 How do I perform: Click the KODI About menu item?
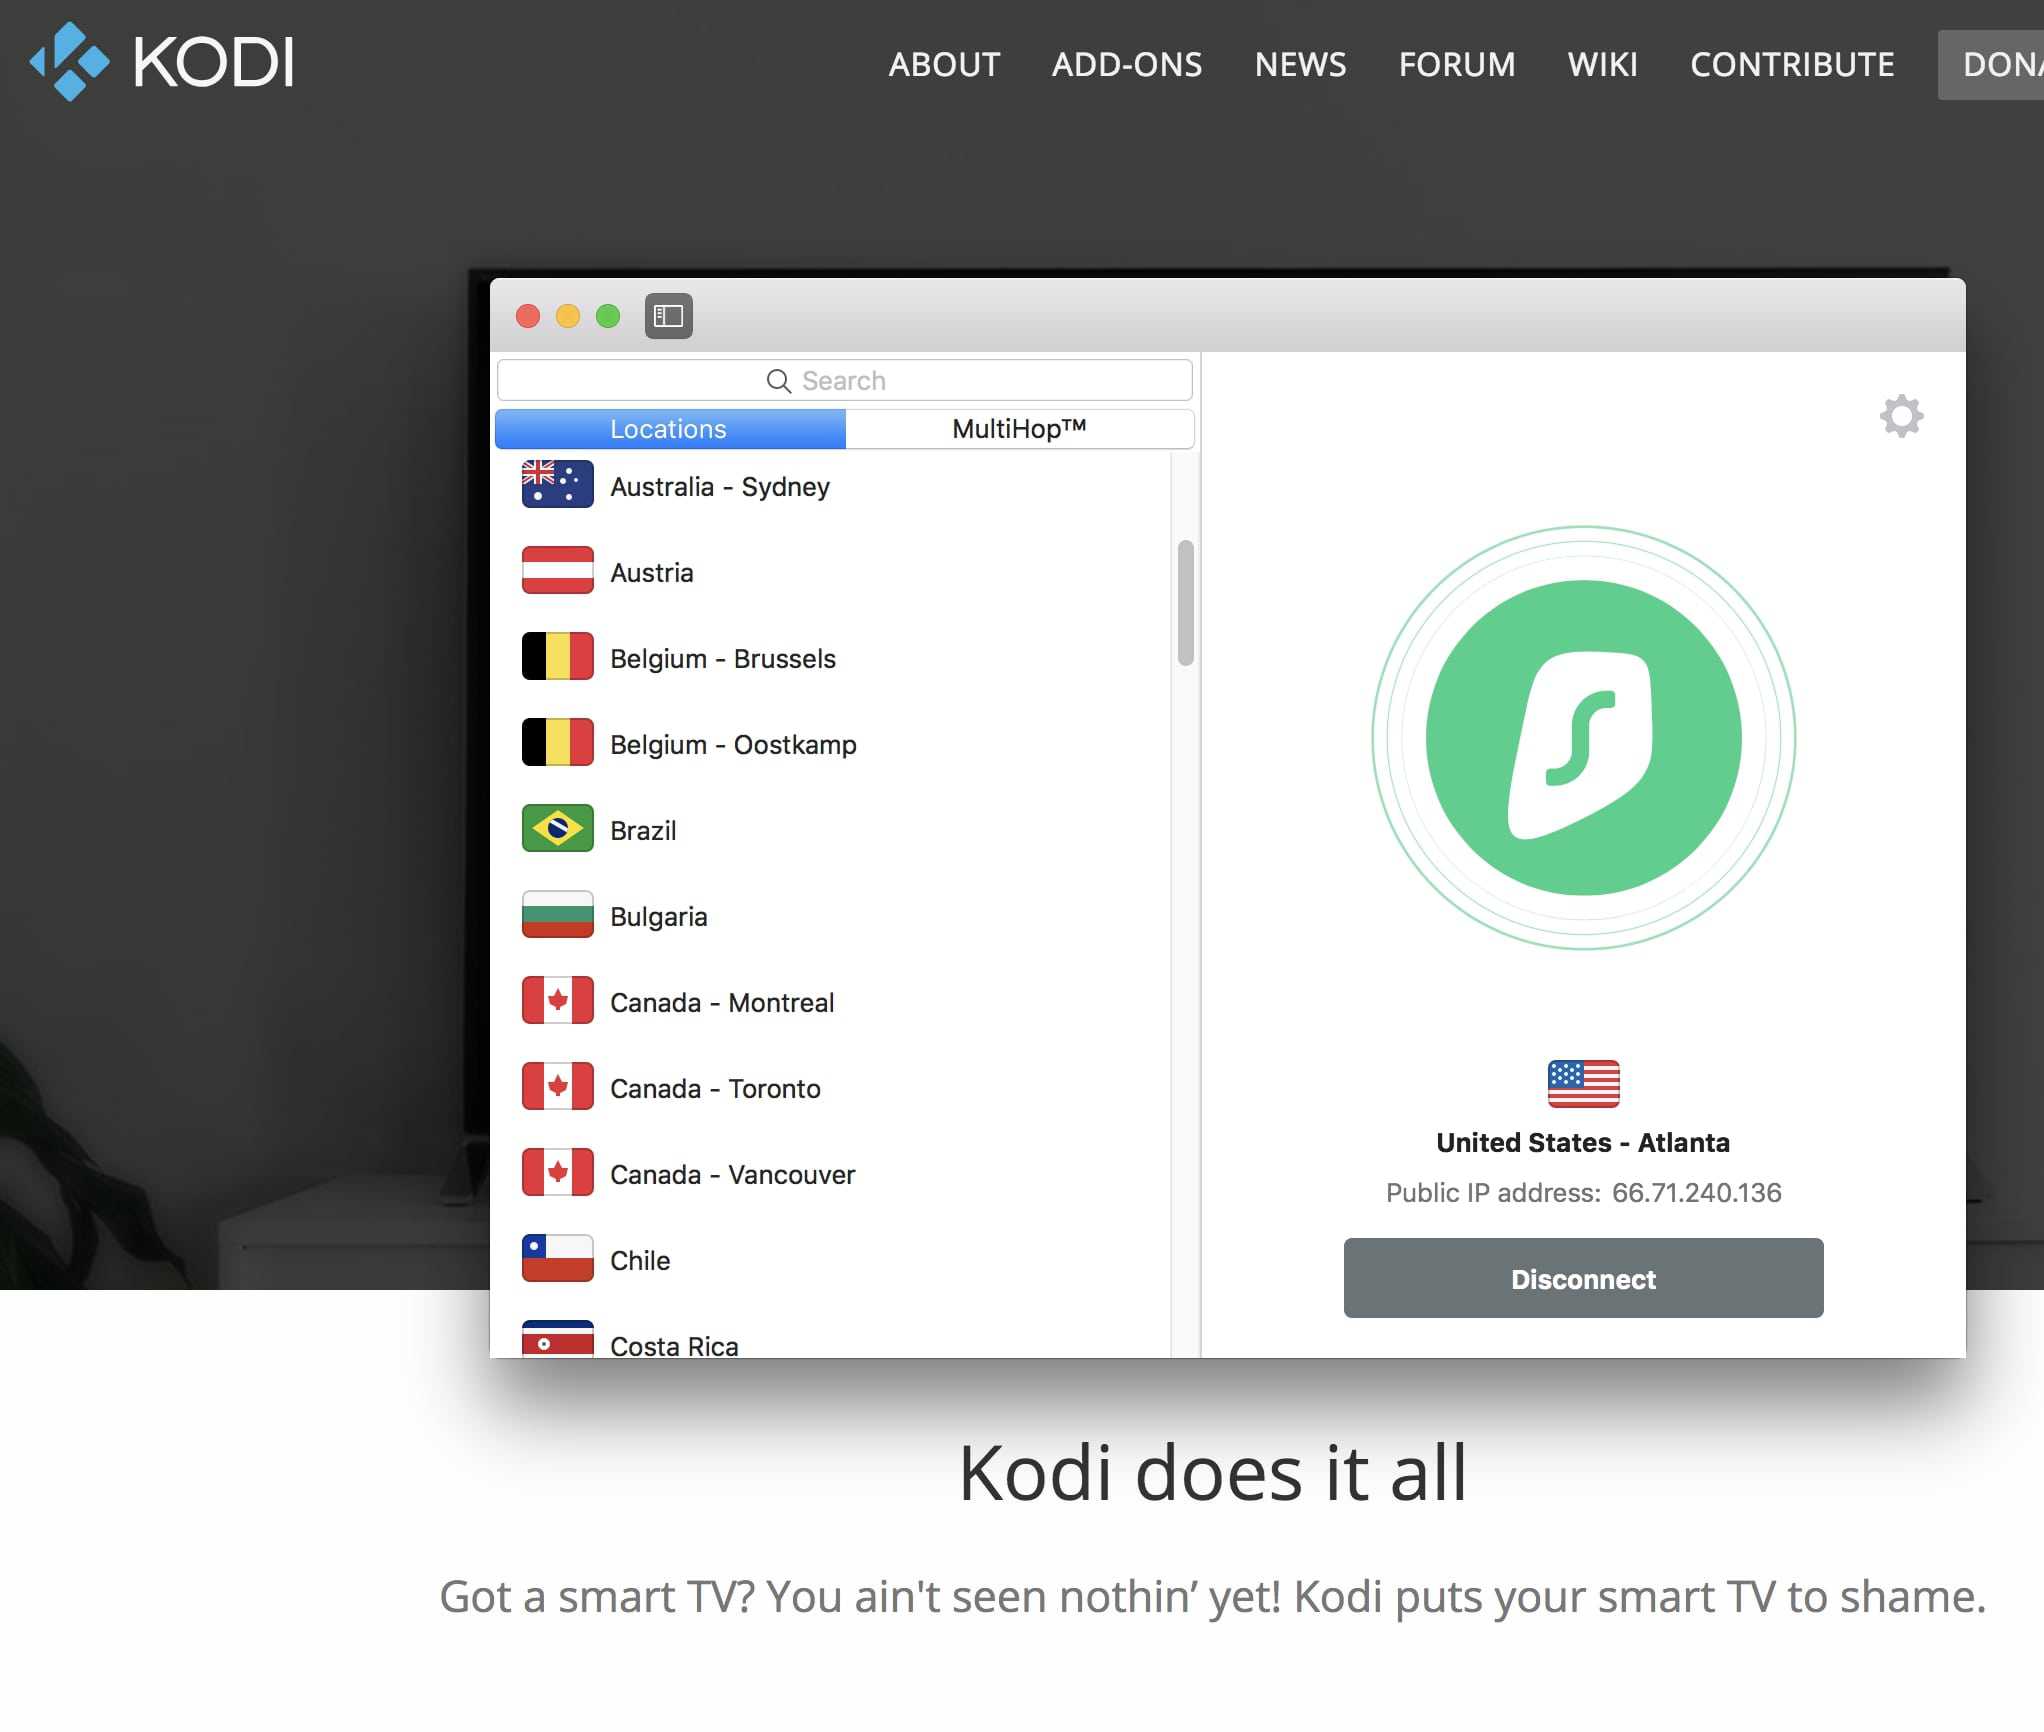click(945, 64)
